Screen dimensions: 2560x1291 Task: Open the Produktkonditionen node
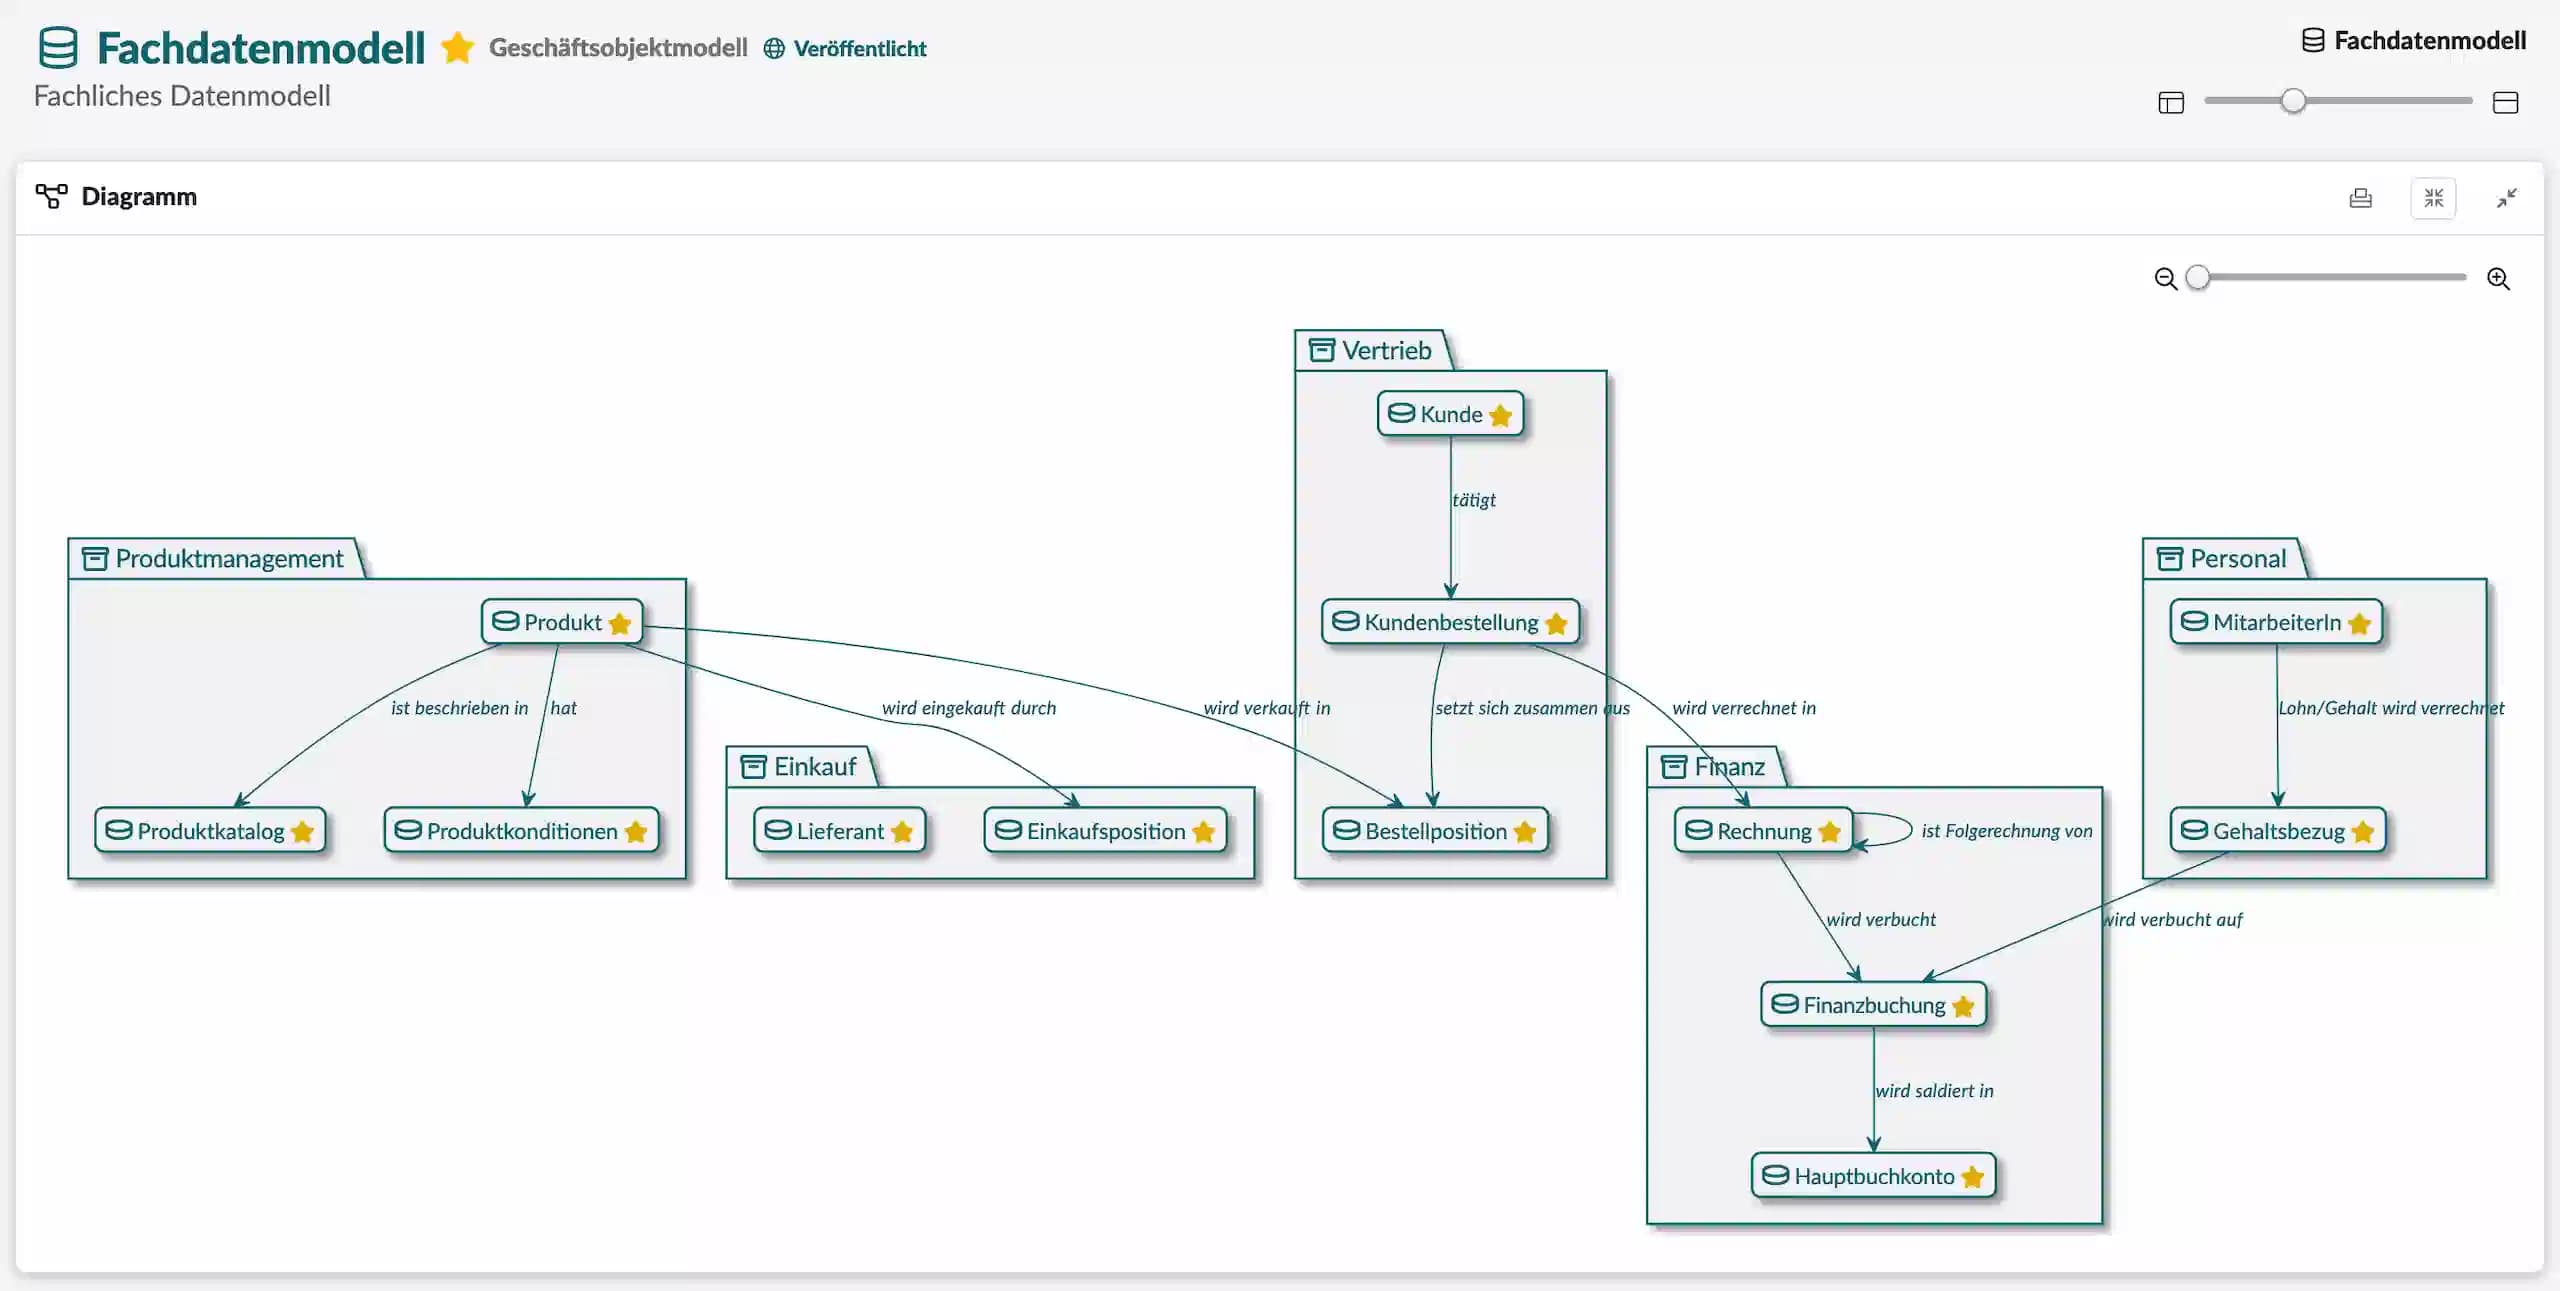(521, 831)
